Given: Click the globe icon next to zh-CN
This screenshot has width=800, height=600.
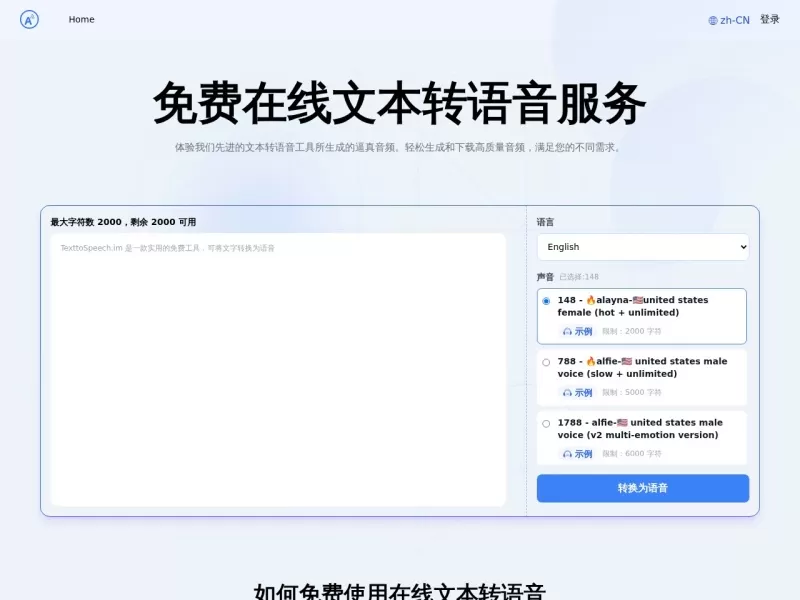Looking at the screenshot, I should [714, 19].
